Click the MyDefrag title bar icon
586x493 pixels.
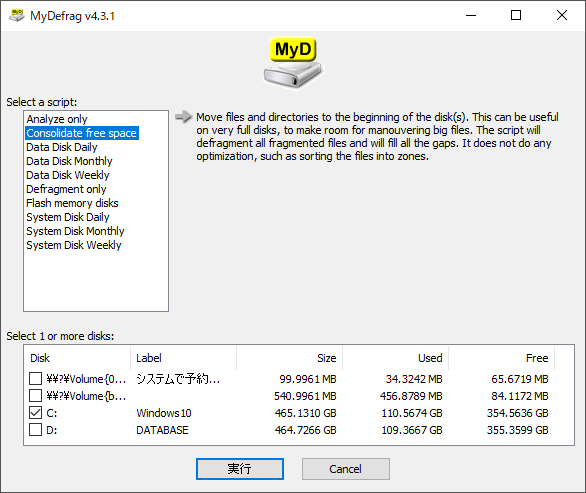tap(16, 16)
